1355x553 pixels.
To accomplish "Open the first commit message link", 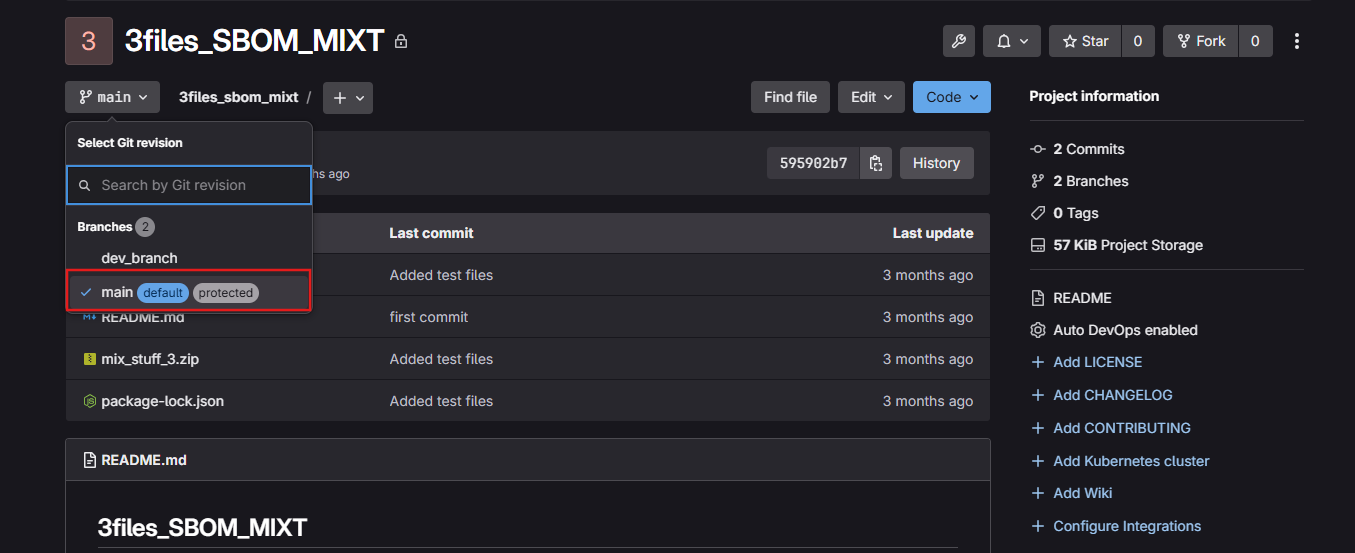I will (x=429, y=317).
